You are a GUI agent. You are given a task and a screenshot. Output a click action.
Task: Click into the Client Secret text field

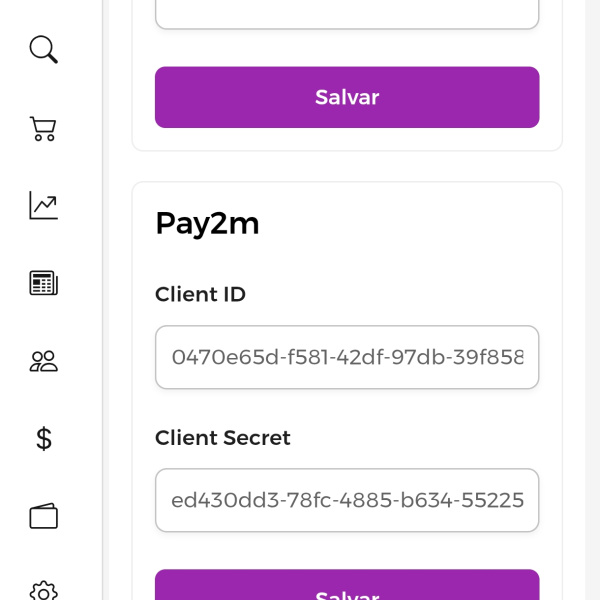(x=347, y=500)
